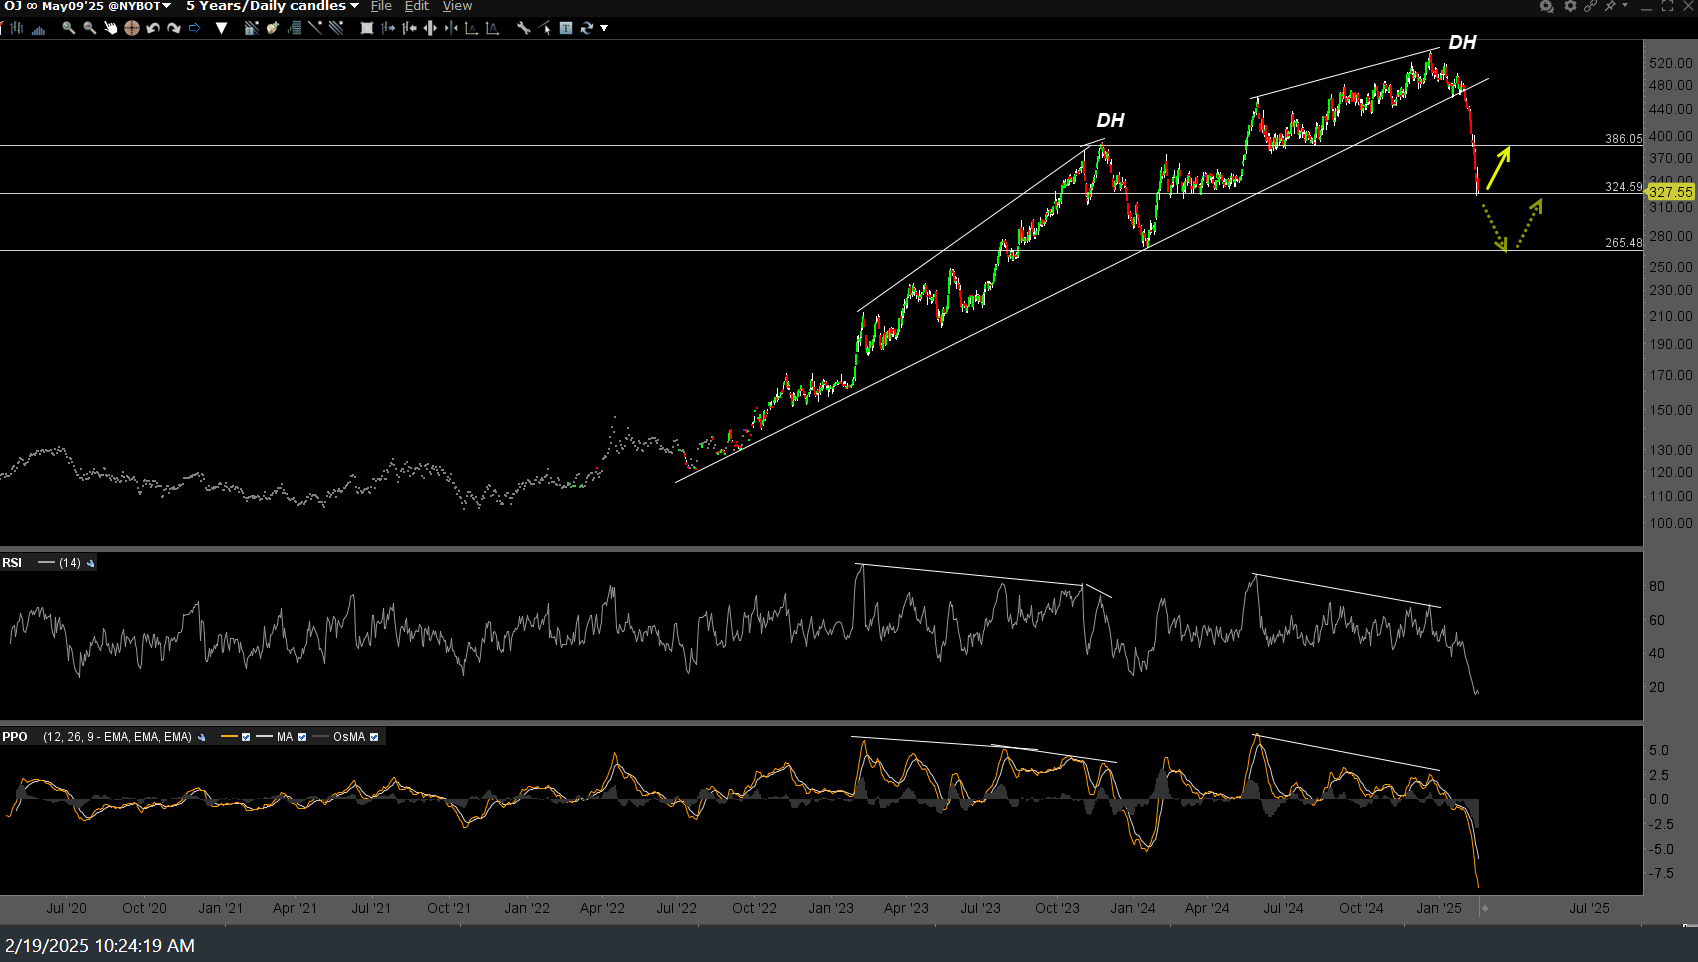
Task: Open the OJ contract symbol dropdown
Action: tap(86, 6)
